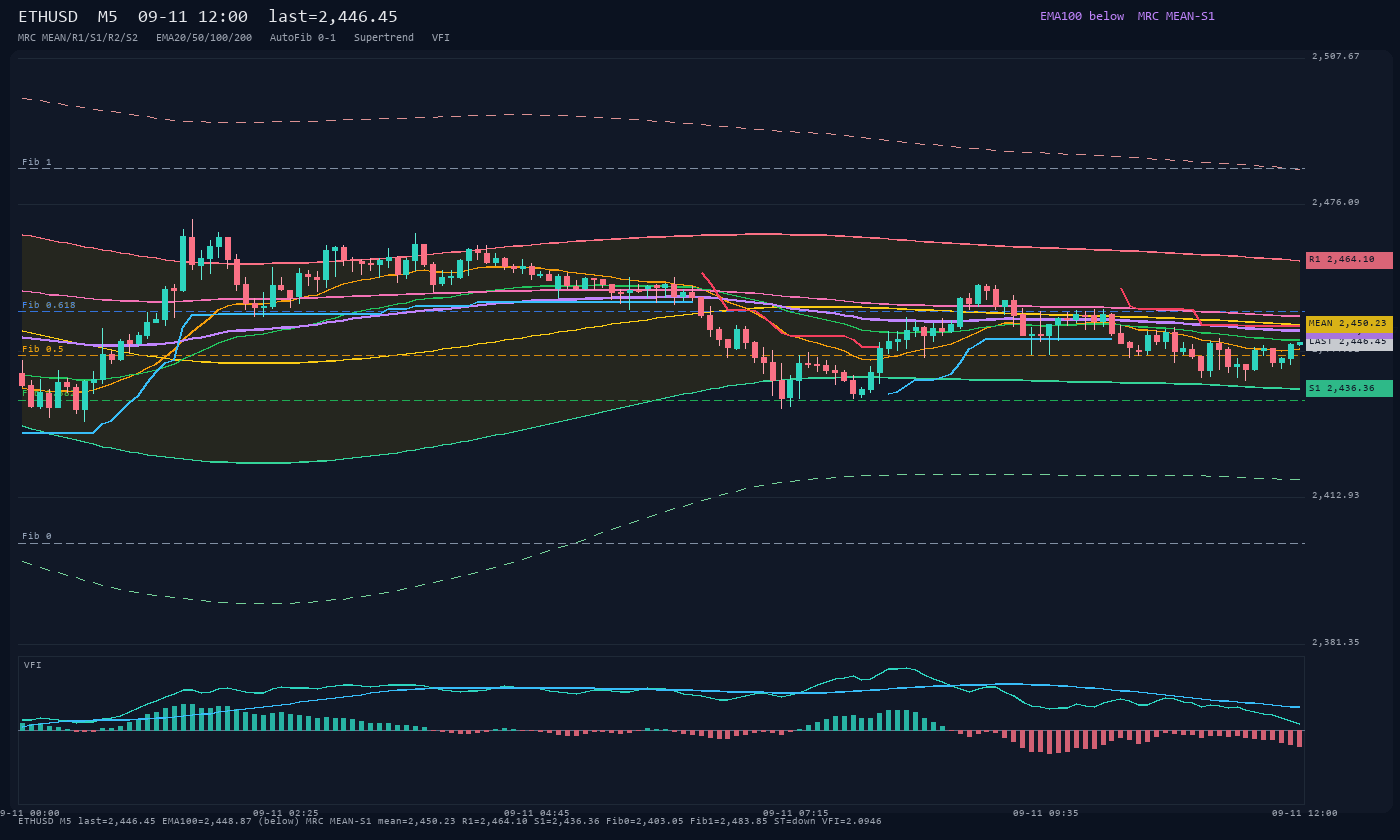Click the 2,476.09 price axis label
The image size is (1400, 840).
(1336, 202)
